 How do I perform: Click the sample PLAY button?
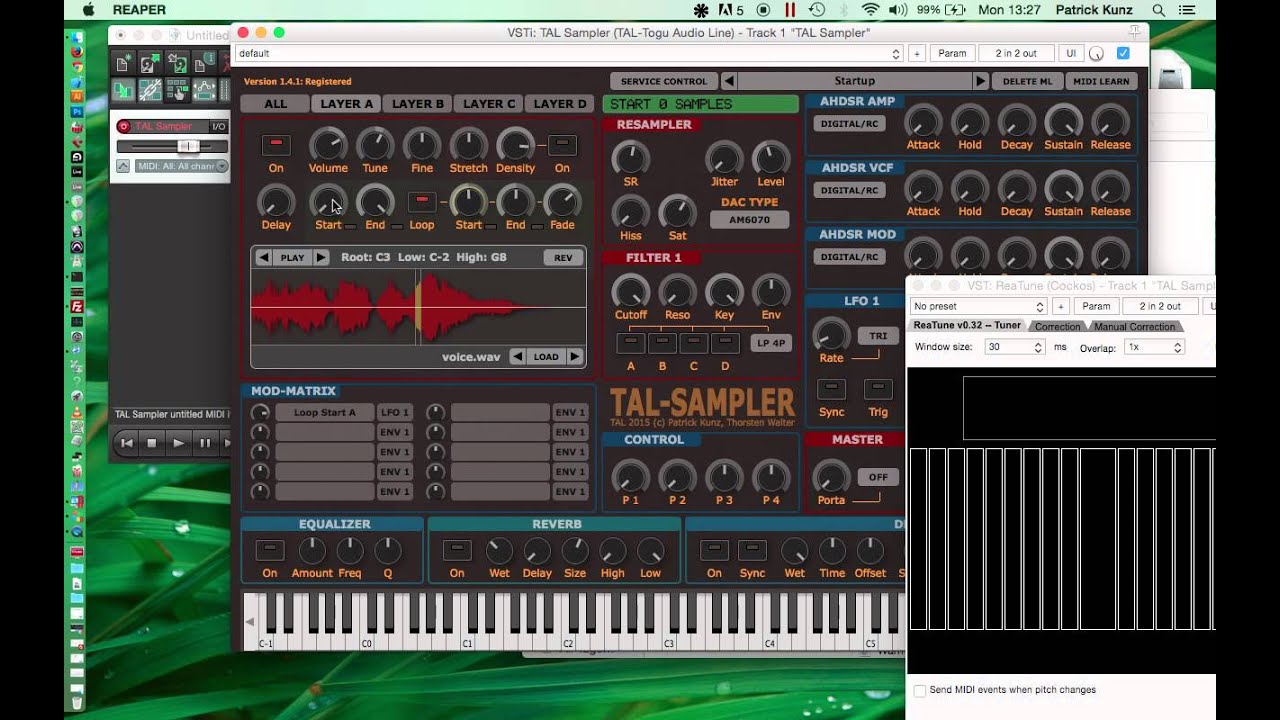tap(292, 257)
